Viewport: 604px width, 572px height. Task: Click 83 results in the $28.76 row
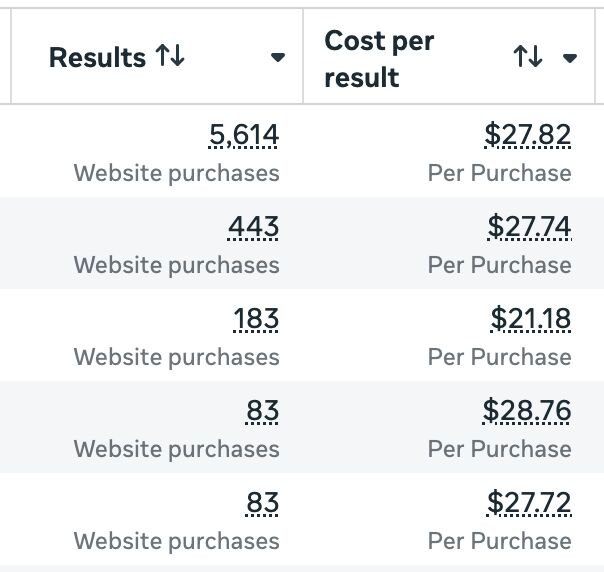tap(262, 411)
